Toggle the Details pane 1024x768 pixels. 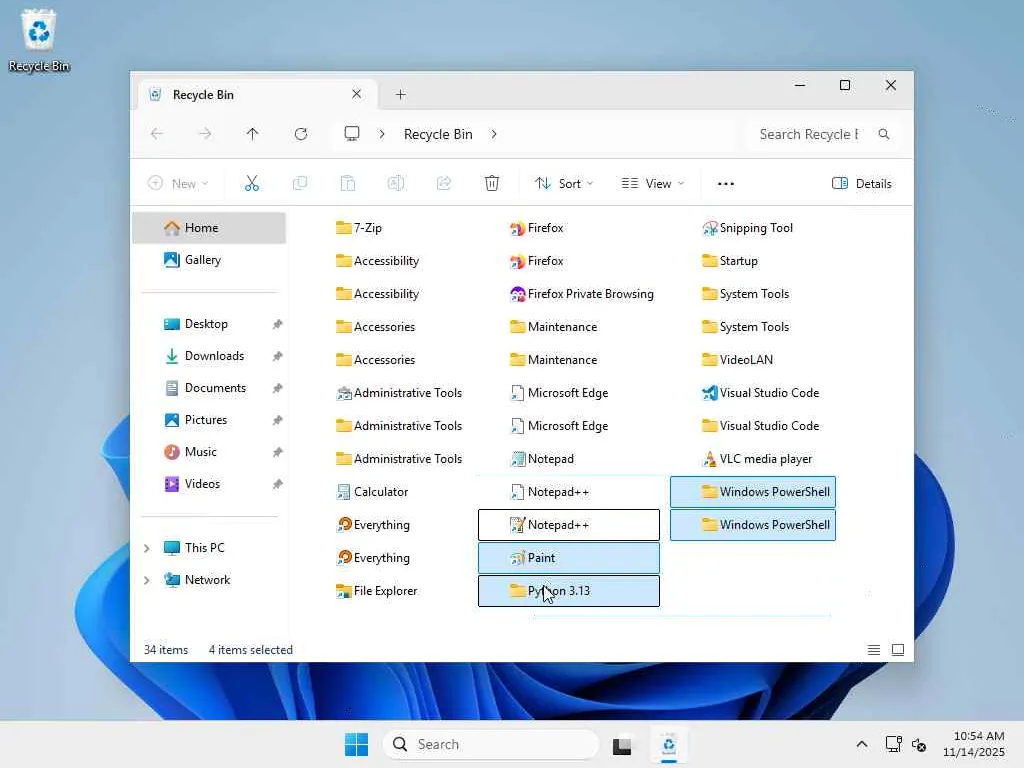pos(862,184)
